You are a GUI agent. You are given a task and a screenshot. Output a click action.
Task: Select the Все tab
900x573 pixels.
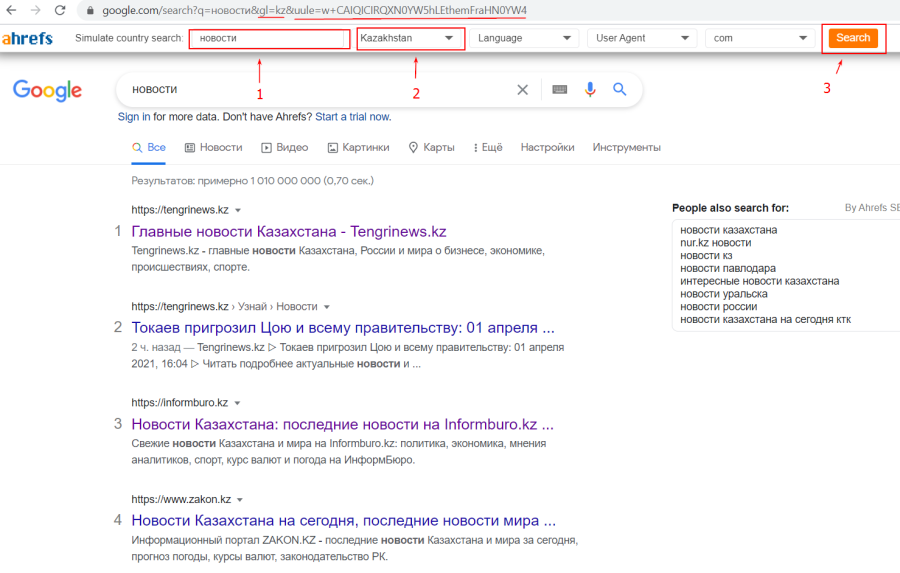tap(149, 148)
